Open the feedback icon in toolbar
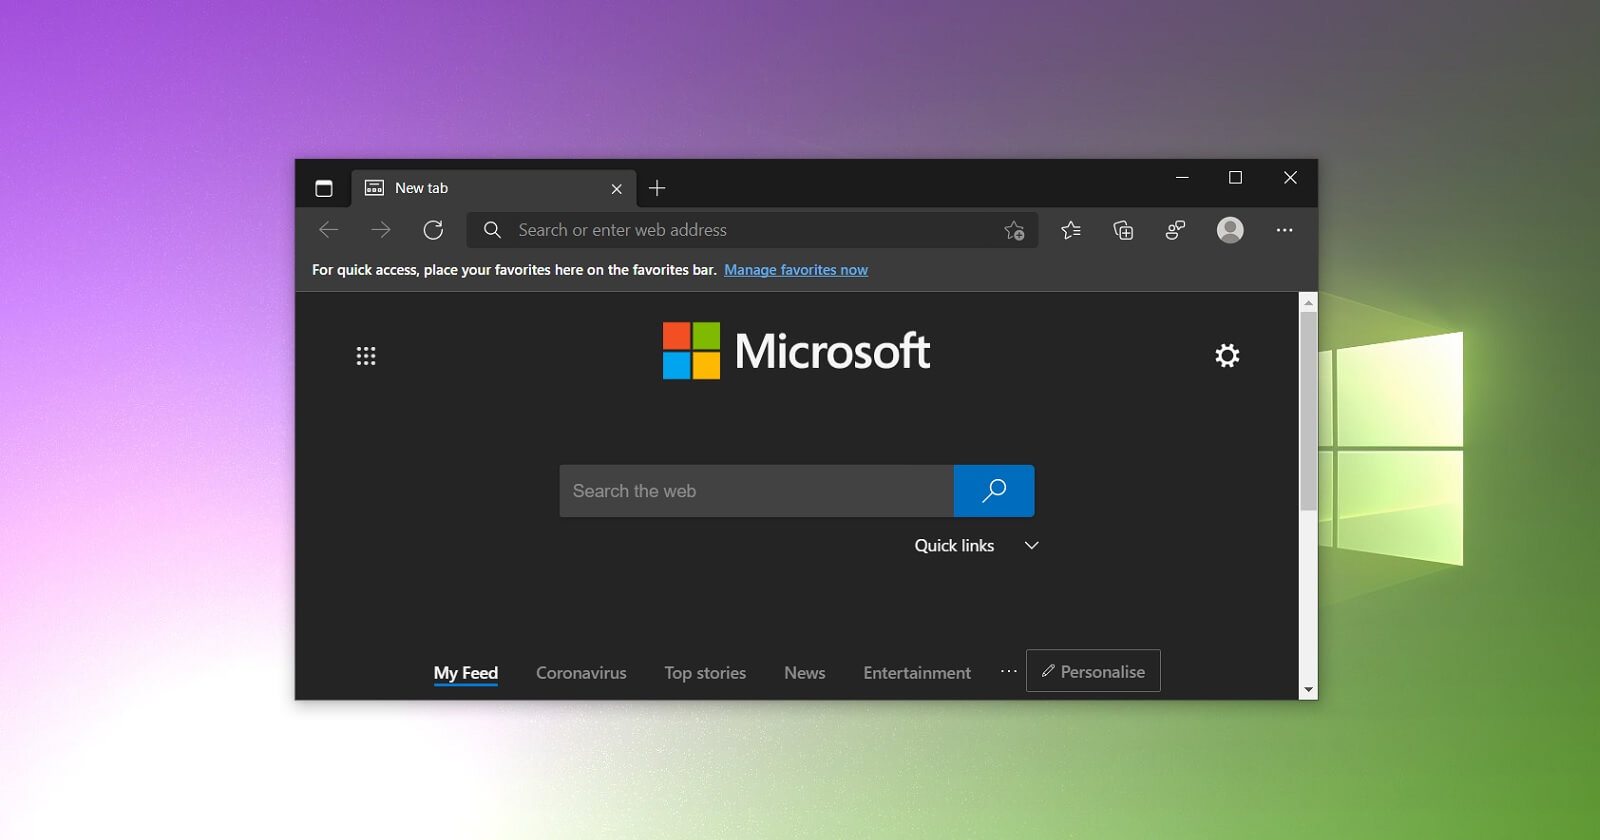Image resolution: width=1600 pixels, height=840 pixels. 1175,230
